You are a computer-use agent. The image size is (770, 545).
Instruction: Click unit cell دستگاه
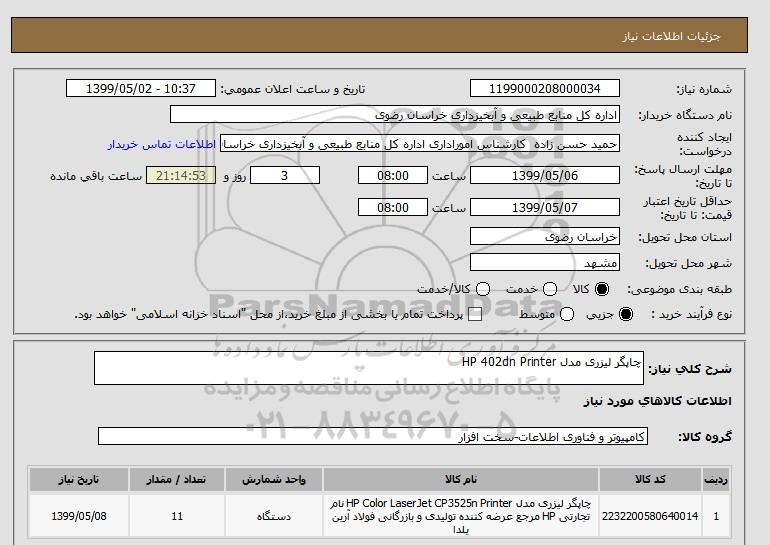(x=274, y=516)
